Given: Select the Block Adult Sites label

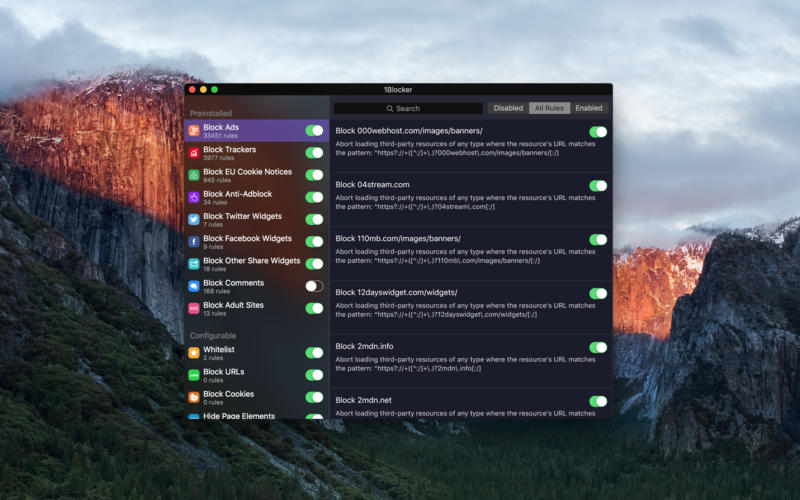Looking at the screenshot, I should (233, 305).
